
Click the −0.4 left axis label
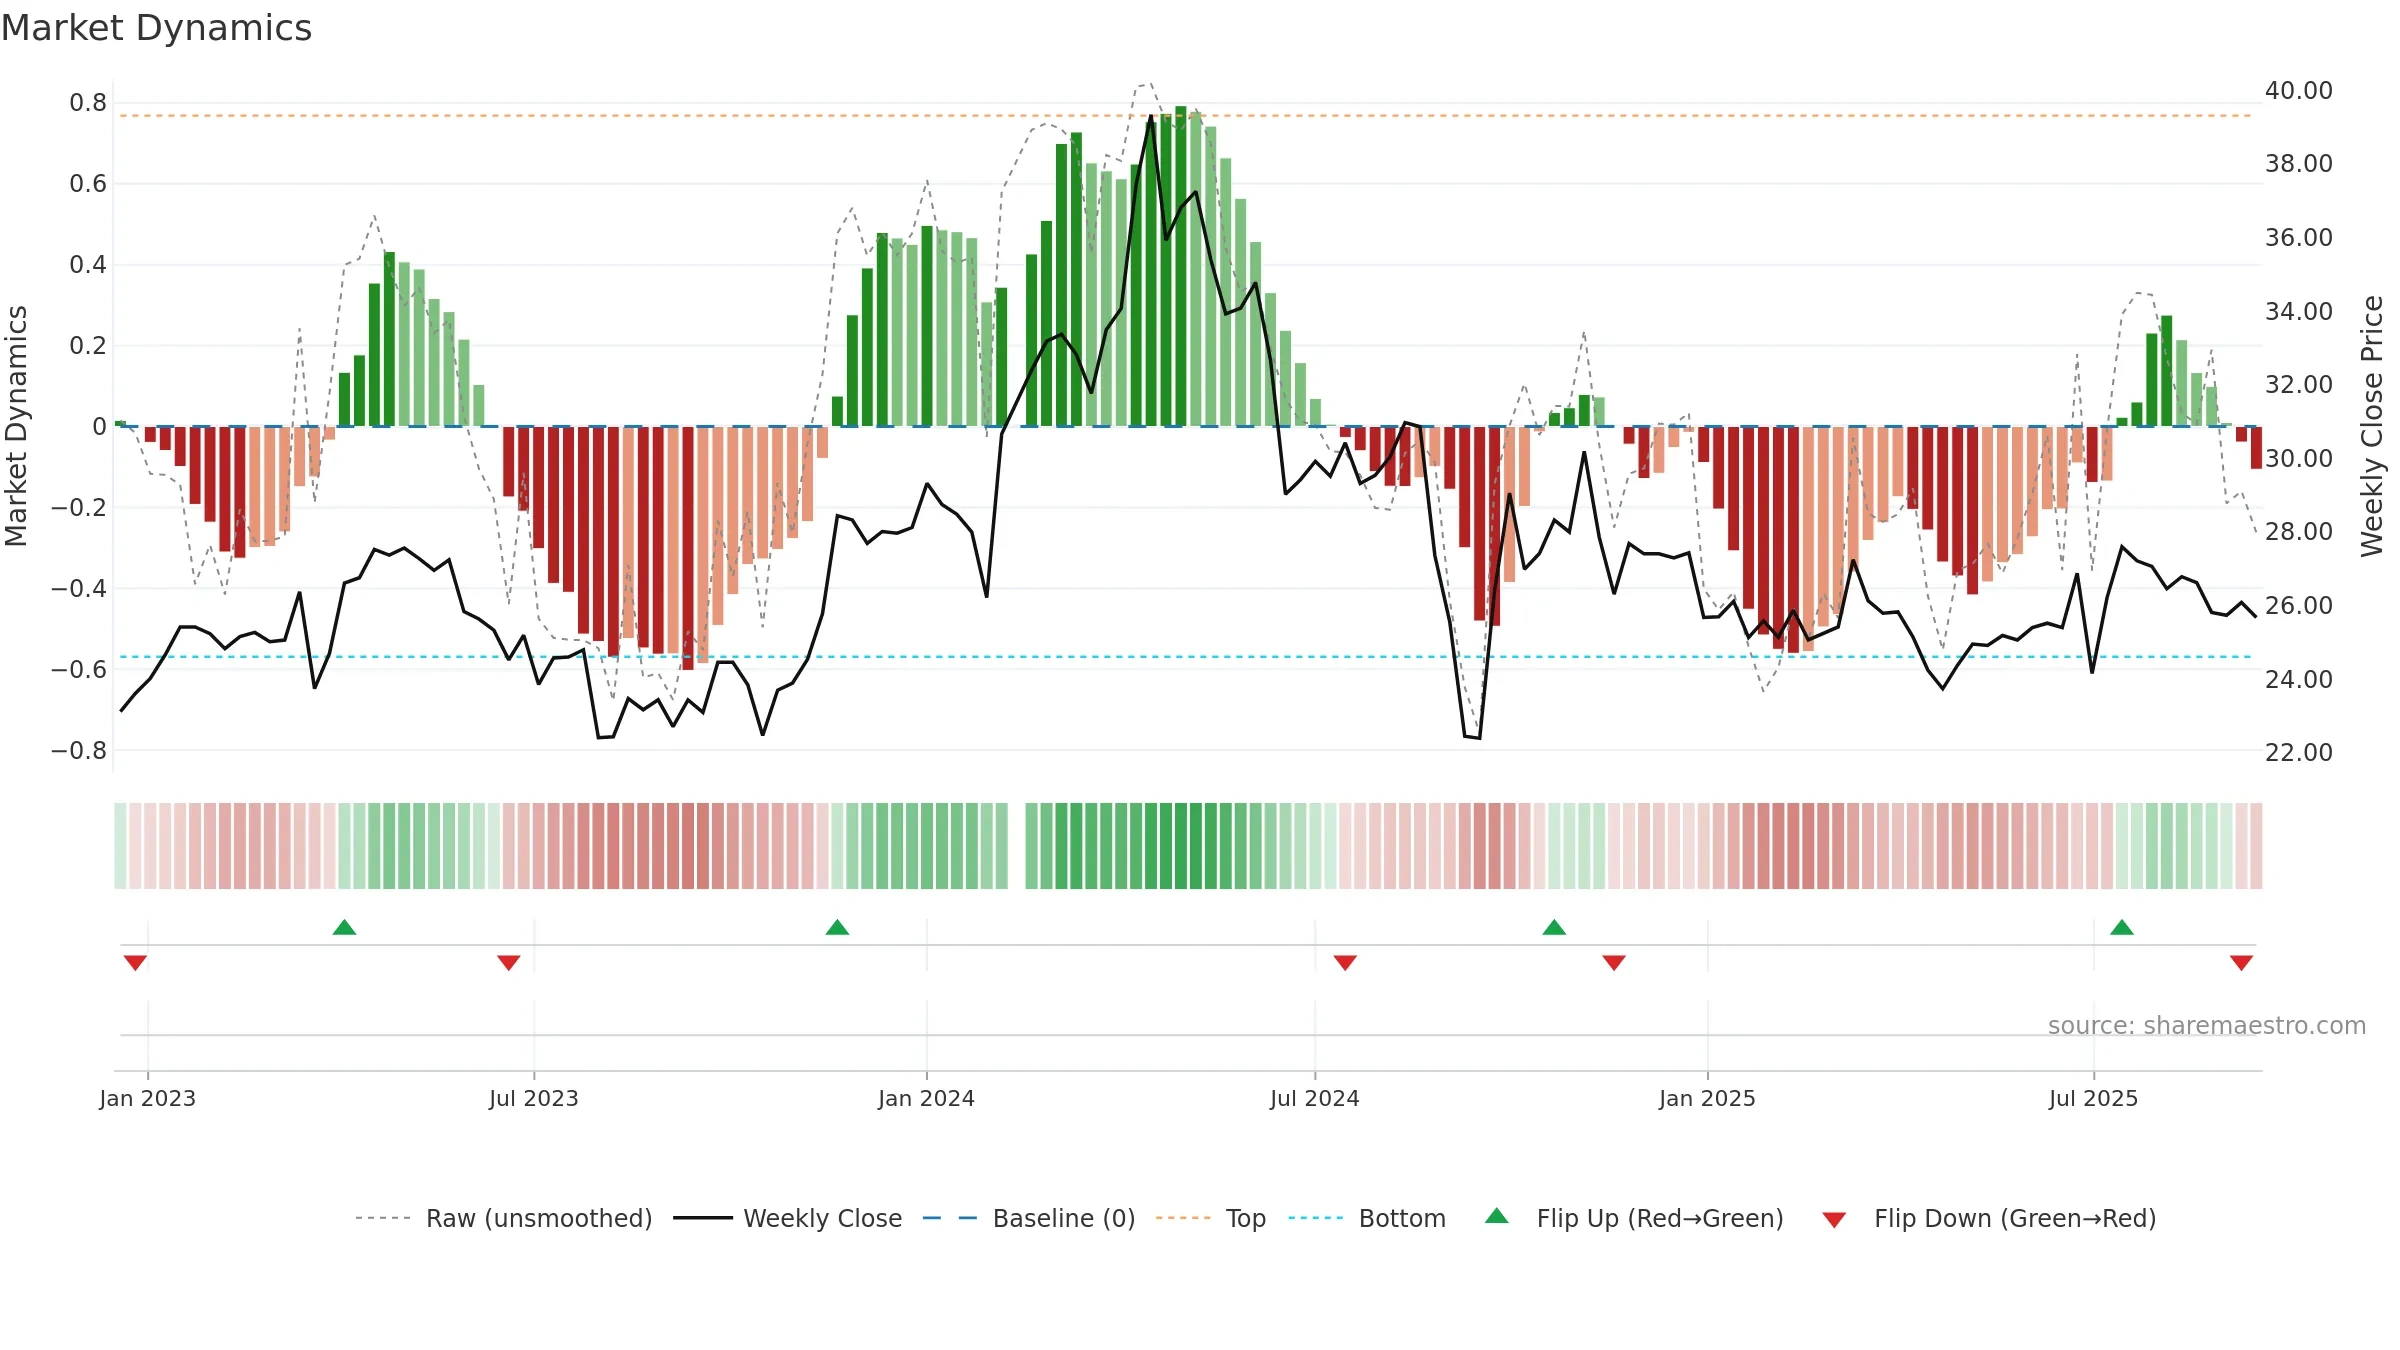[79, 589]
